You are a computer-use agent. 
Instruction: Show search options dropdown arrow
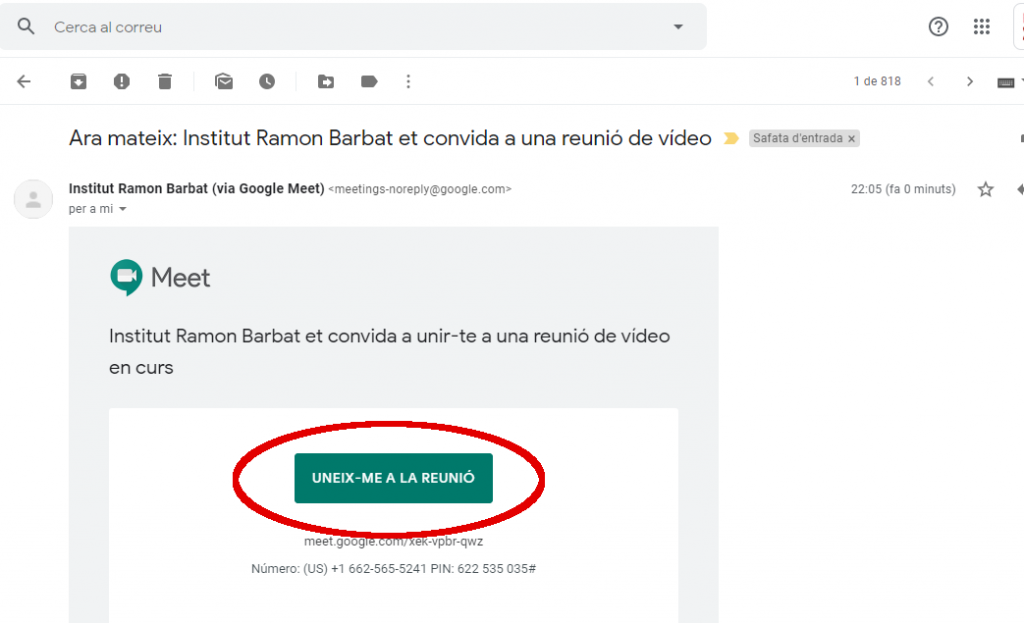(679, 27)
